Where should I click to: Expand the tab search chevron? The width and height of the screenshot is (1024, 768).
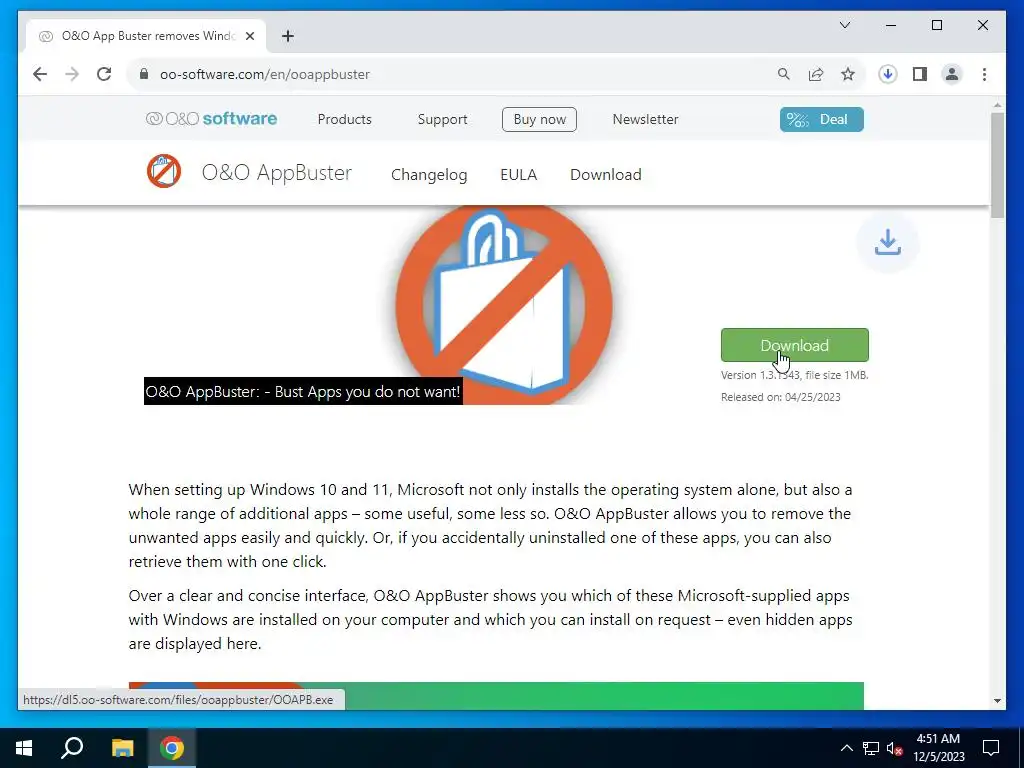pyautogui.click(x=844, y=25)
